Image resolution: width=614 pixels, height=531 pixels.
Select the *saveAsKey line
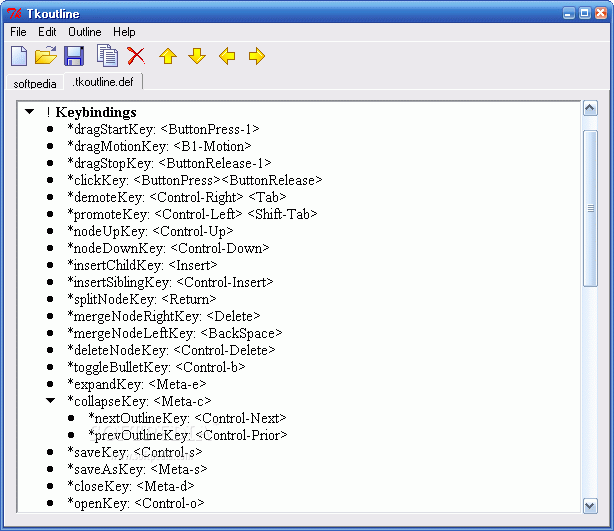click(x=137, y=470)
